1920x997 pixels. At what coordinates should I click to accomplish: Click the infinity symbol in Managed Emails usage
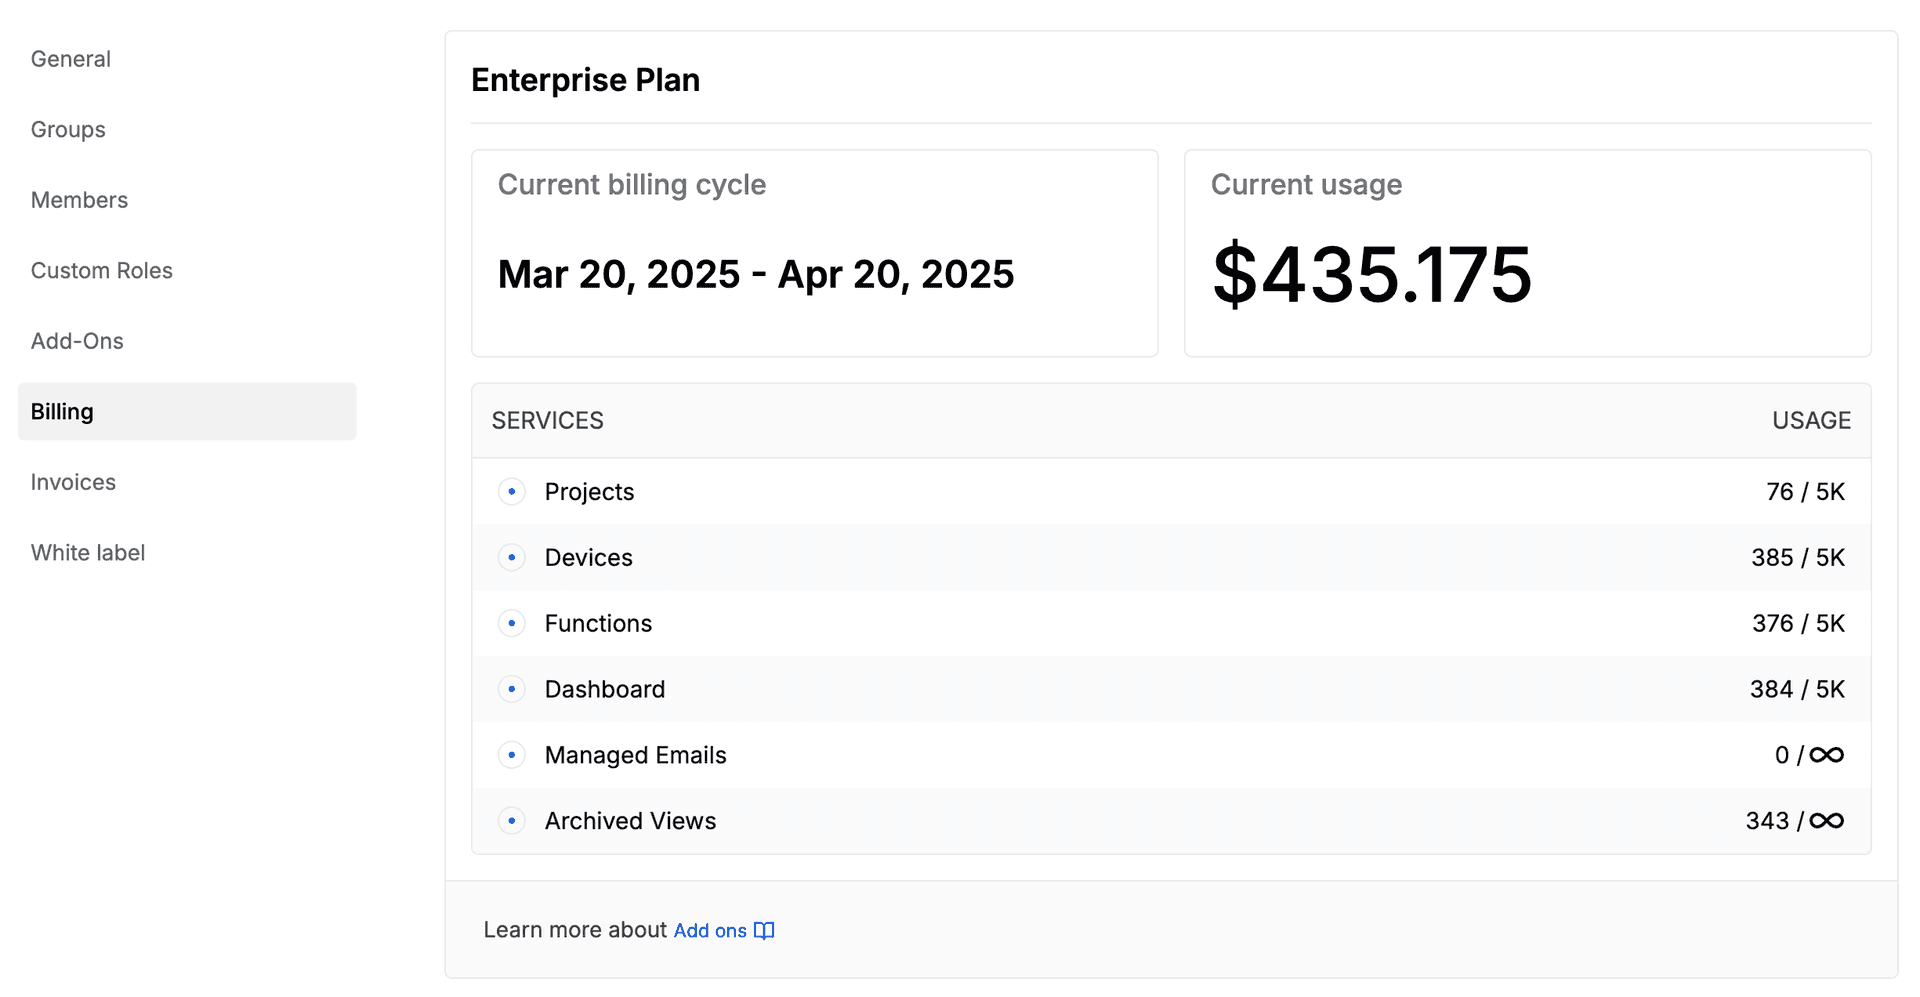(x=1827, y=755)
